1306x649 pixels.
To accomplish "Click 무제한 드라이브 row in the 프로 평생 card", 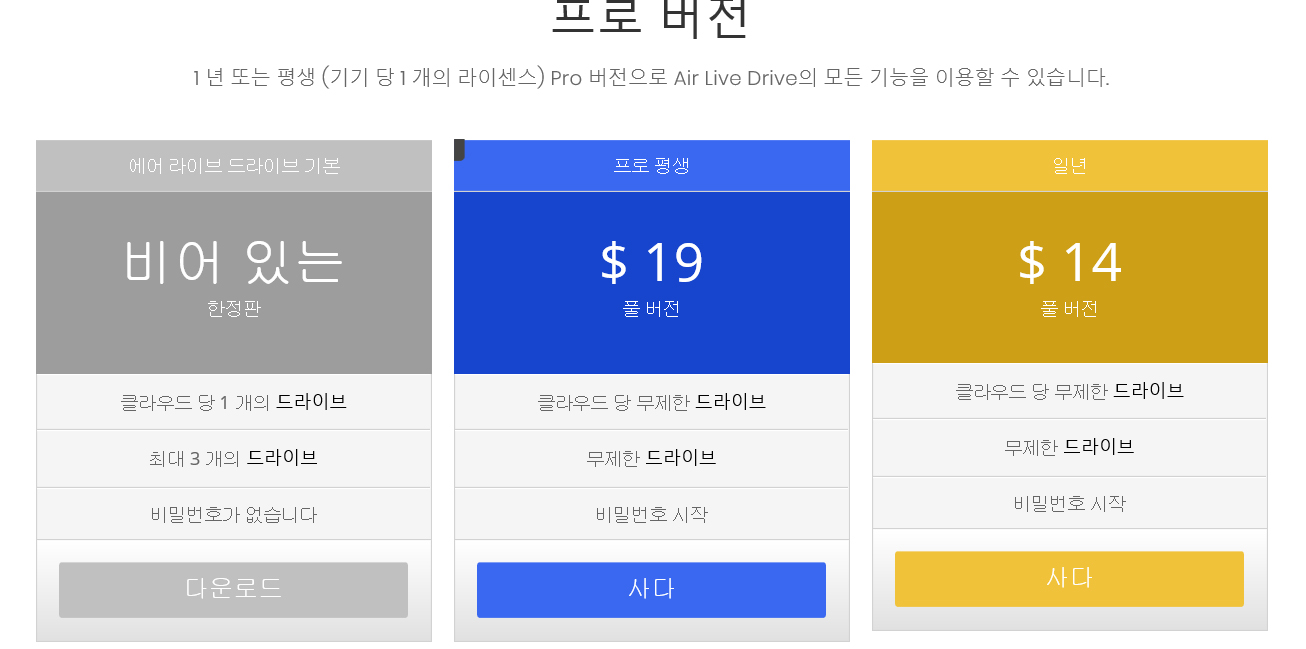I will coord(652,458).
